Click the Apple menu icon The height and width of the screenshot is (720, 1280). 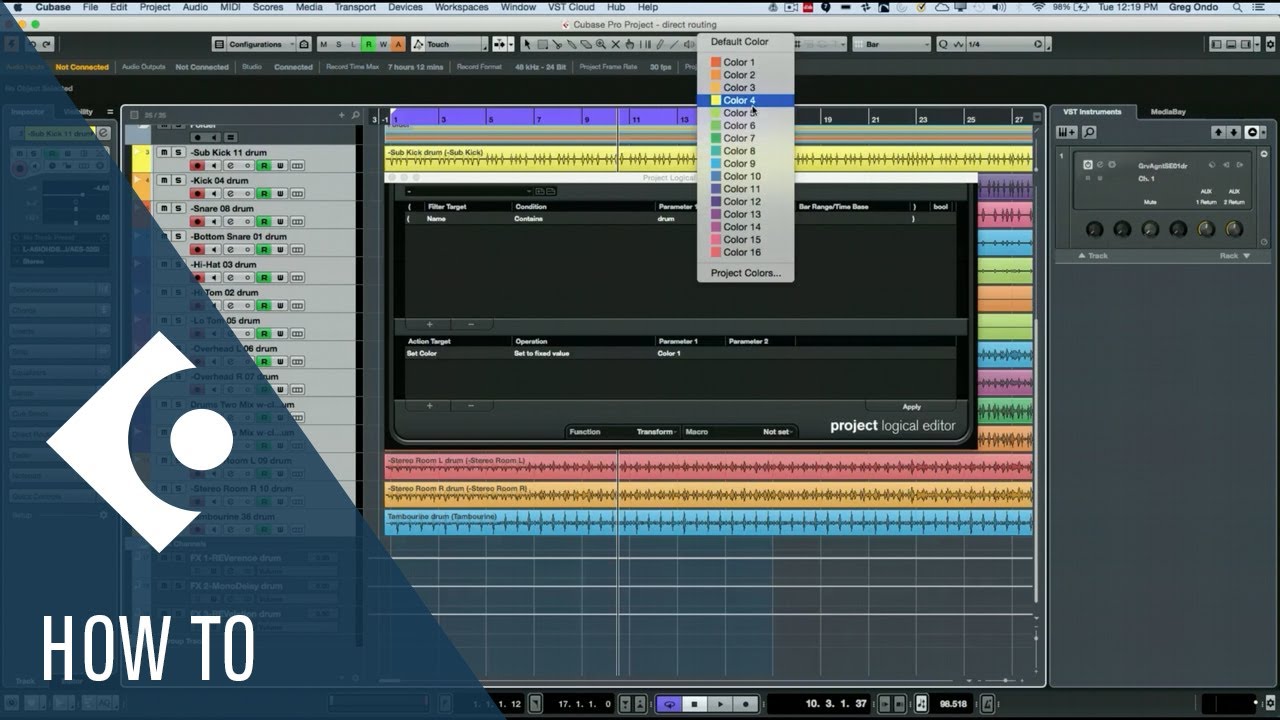point(17,7)
